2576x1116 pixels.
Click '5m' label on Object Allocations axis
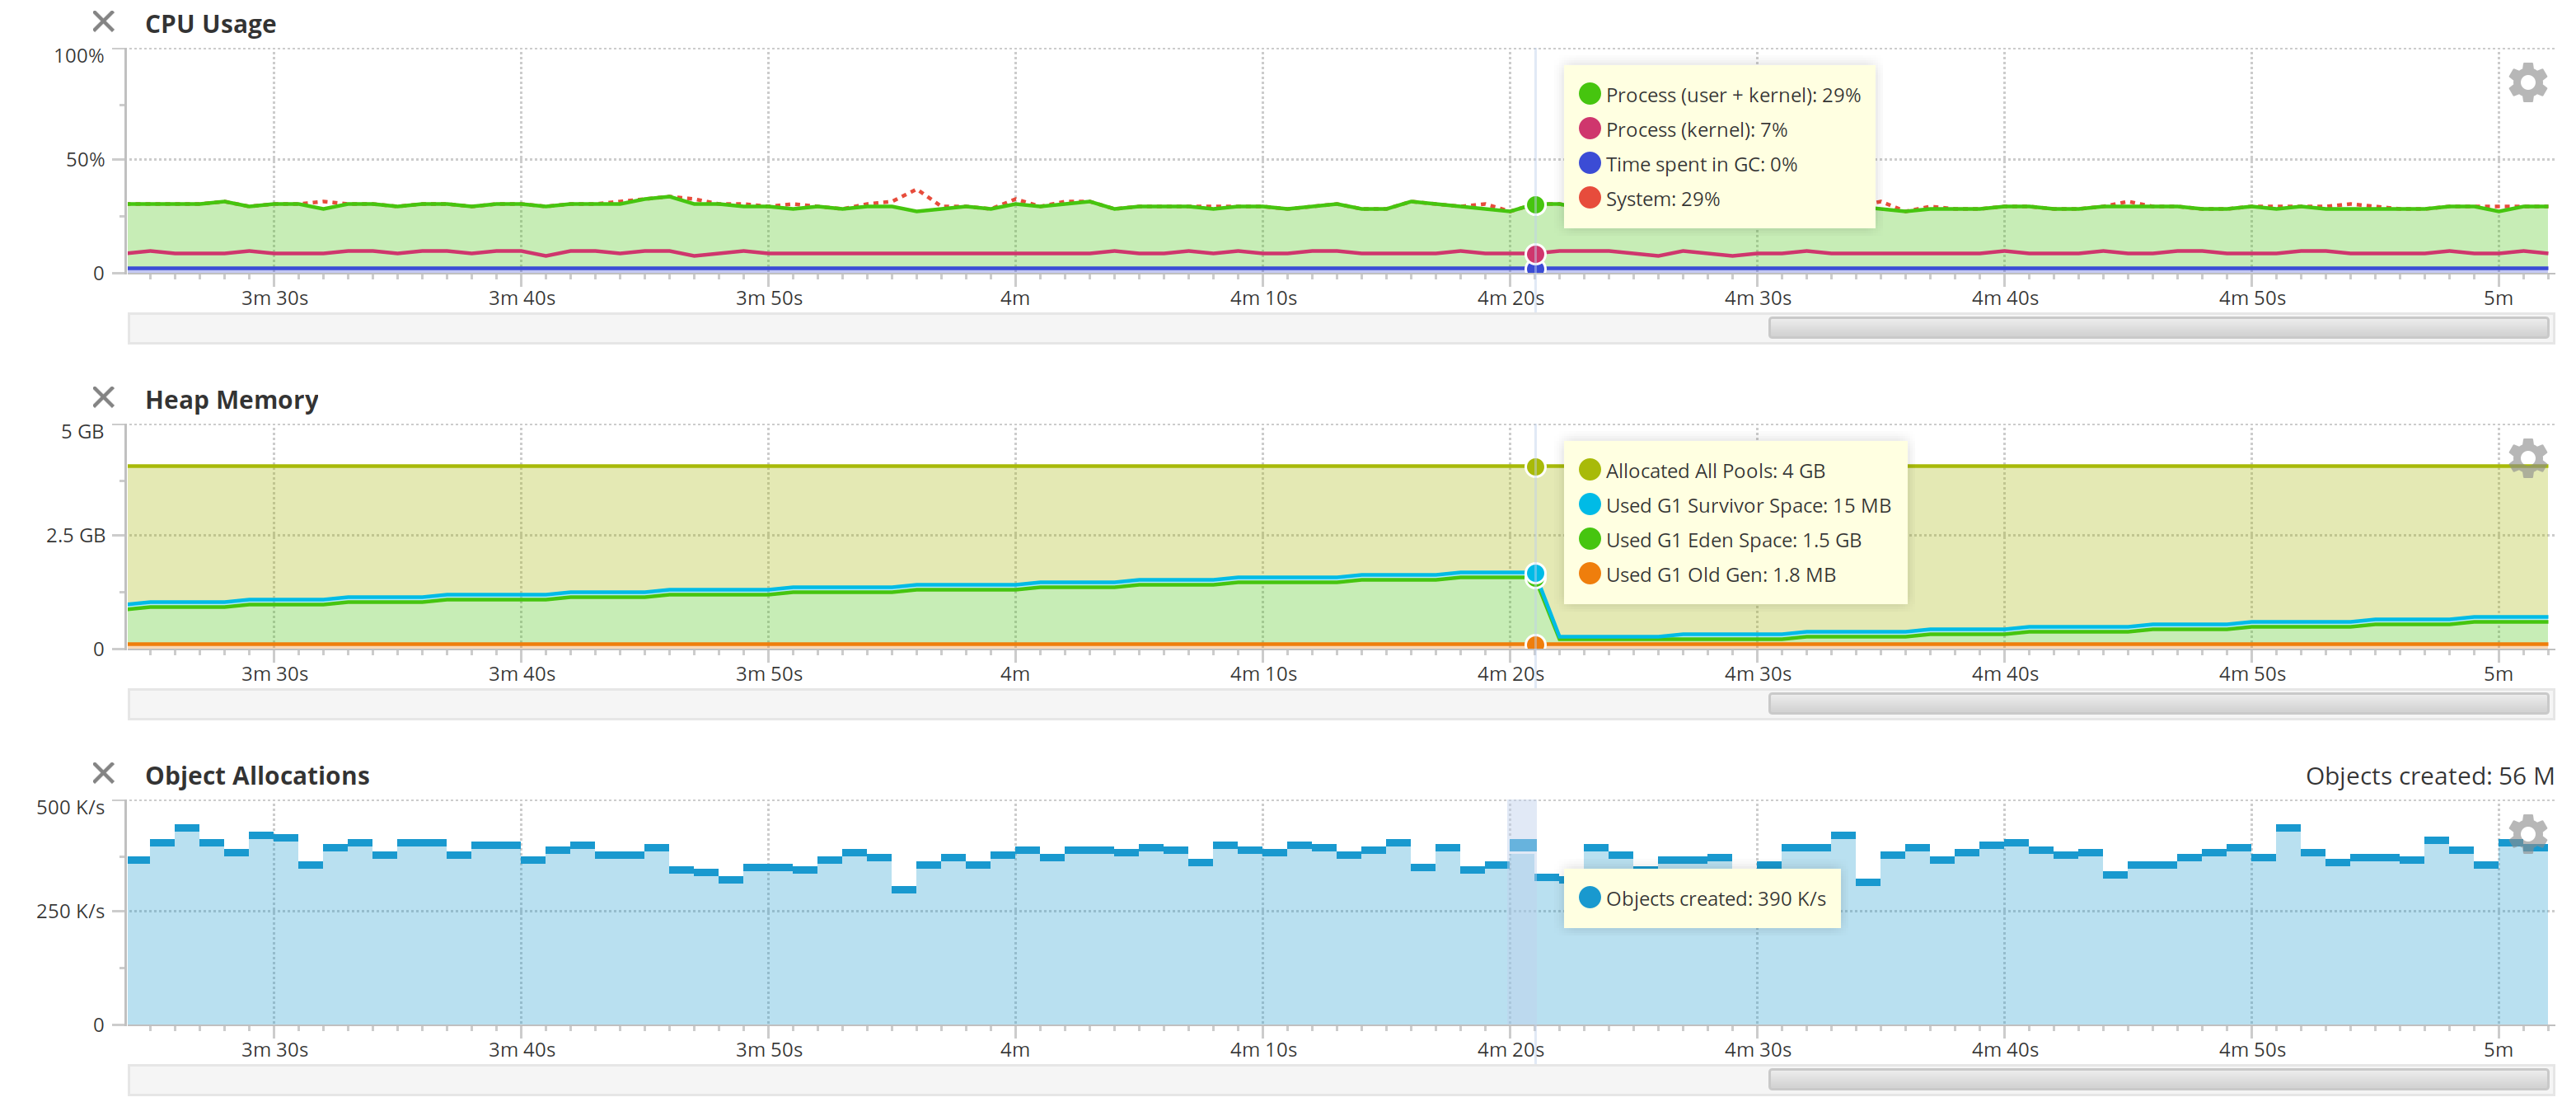click(x=2498, y=1050)
